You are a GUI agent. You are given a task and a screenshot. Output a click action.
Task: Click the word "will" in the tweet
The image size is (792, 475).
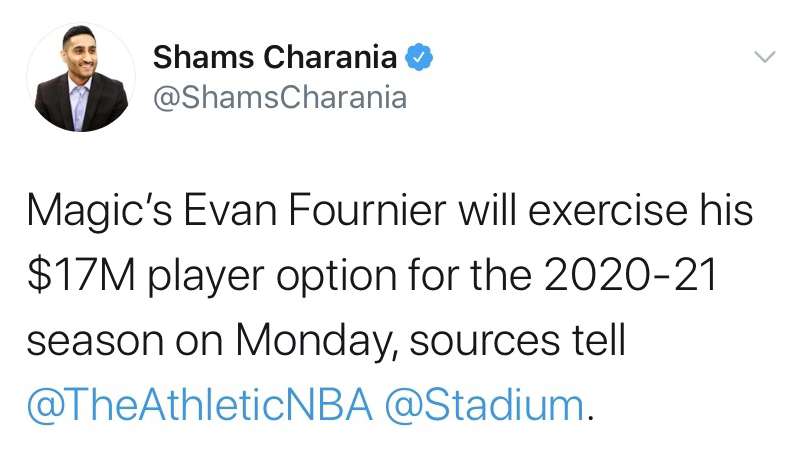pos(487,210)
